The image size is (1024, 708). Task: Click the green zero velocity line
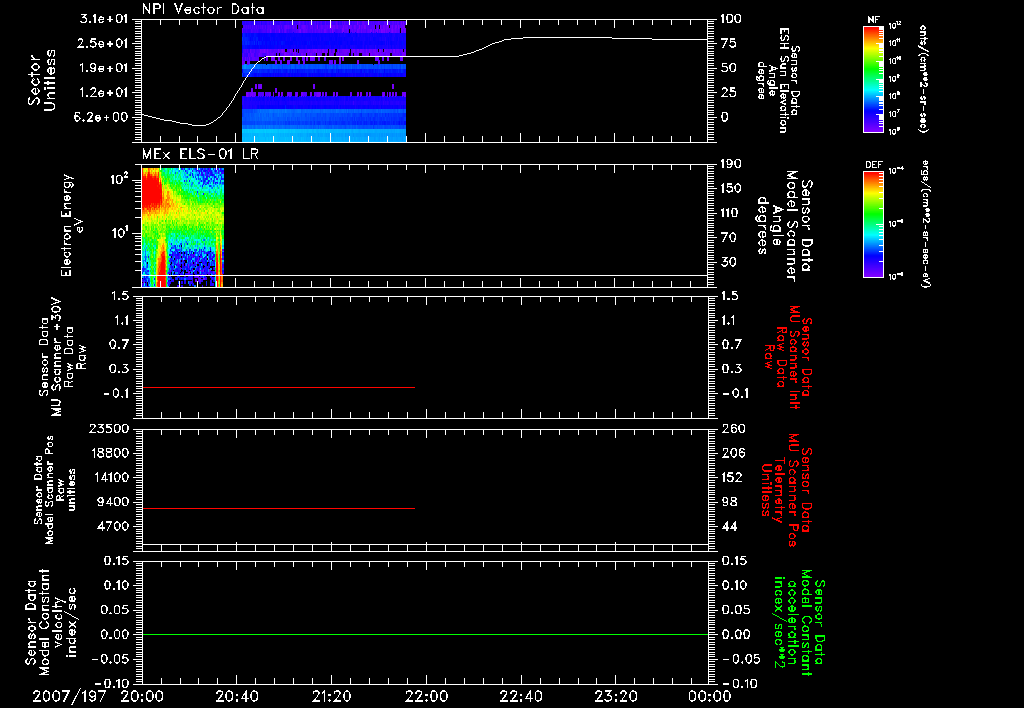[425, 634]
